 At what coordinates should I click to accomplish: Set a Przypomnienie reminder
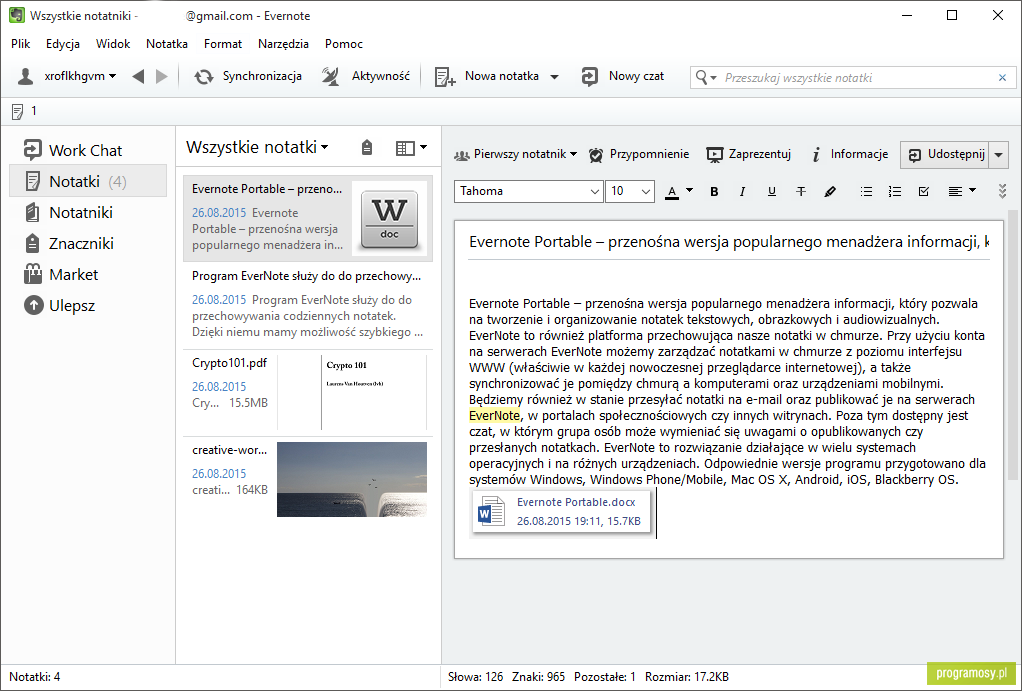(639, 154)
